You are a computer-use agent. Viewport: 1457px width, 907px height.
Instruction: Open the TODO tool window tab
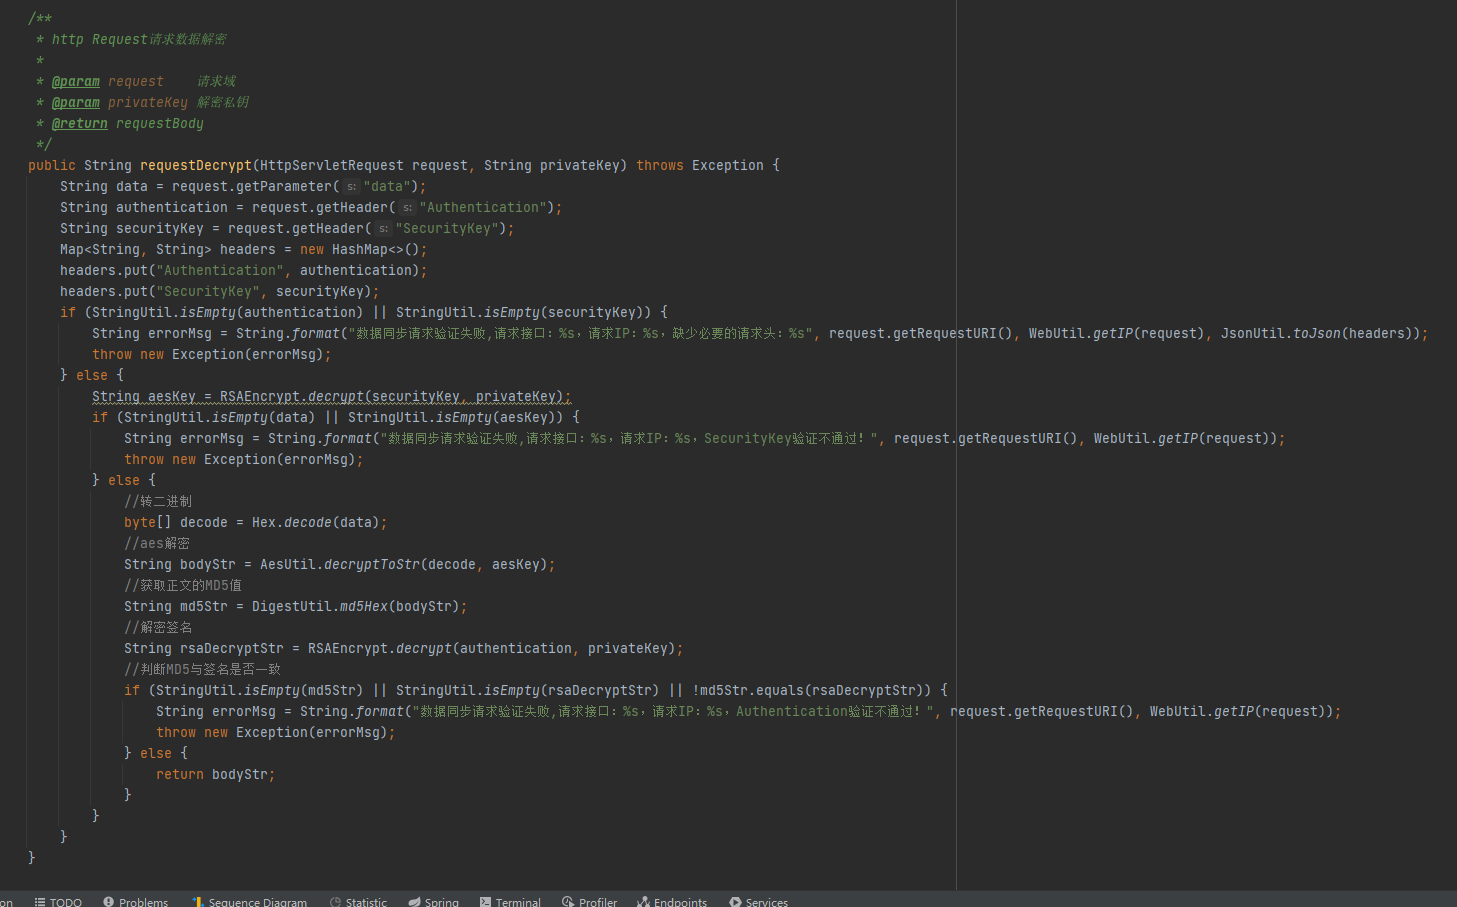pos(58,902)
